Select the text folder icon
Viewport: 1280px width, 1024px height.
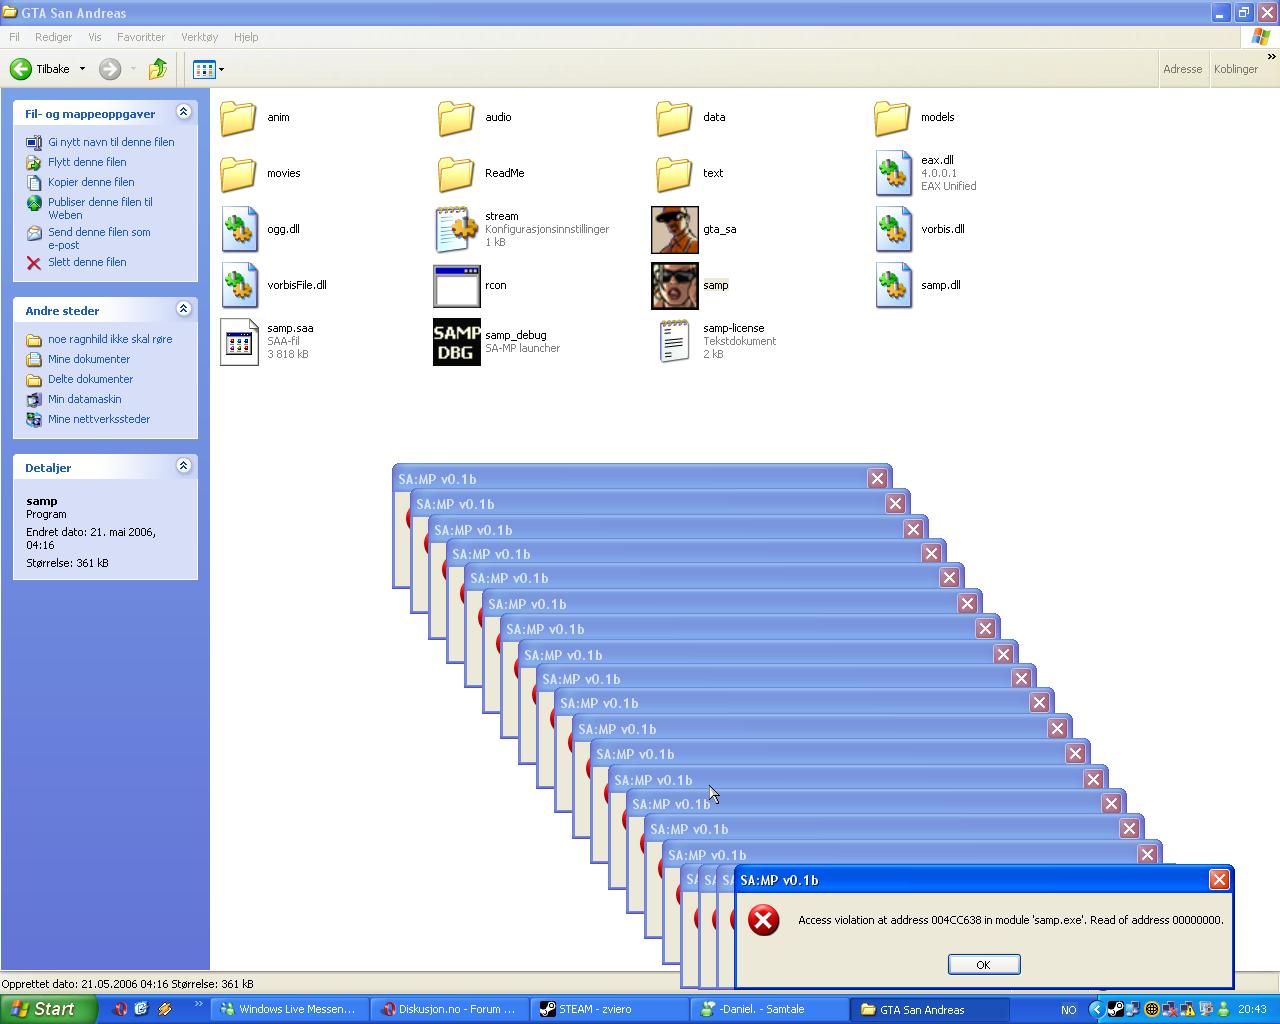674,173
